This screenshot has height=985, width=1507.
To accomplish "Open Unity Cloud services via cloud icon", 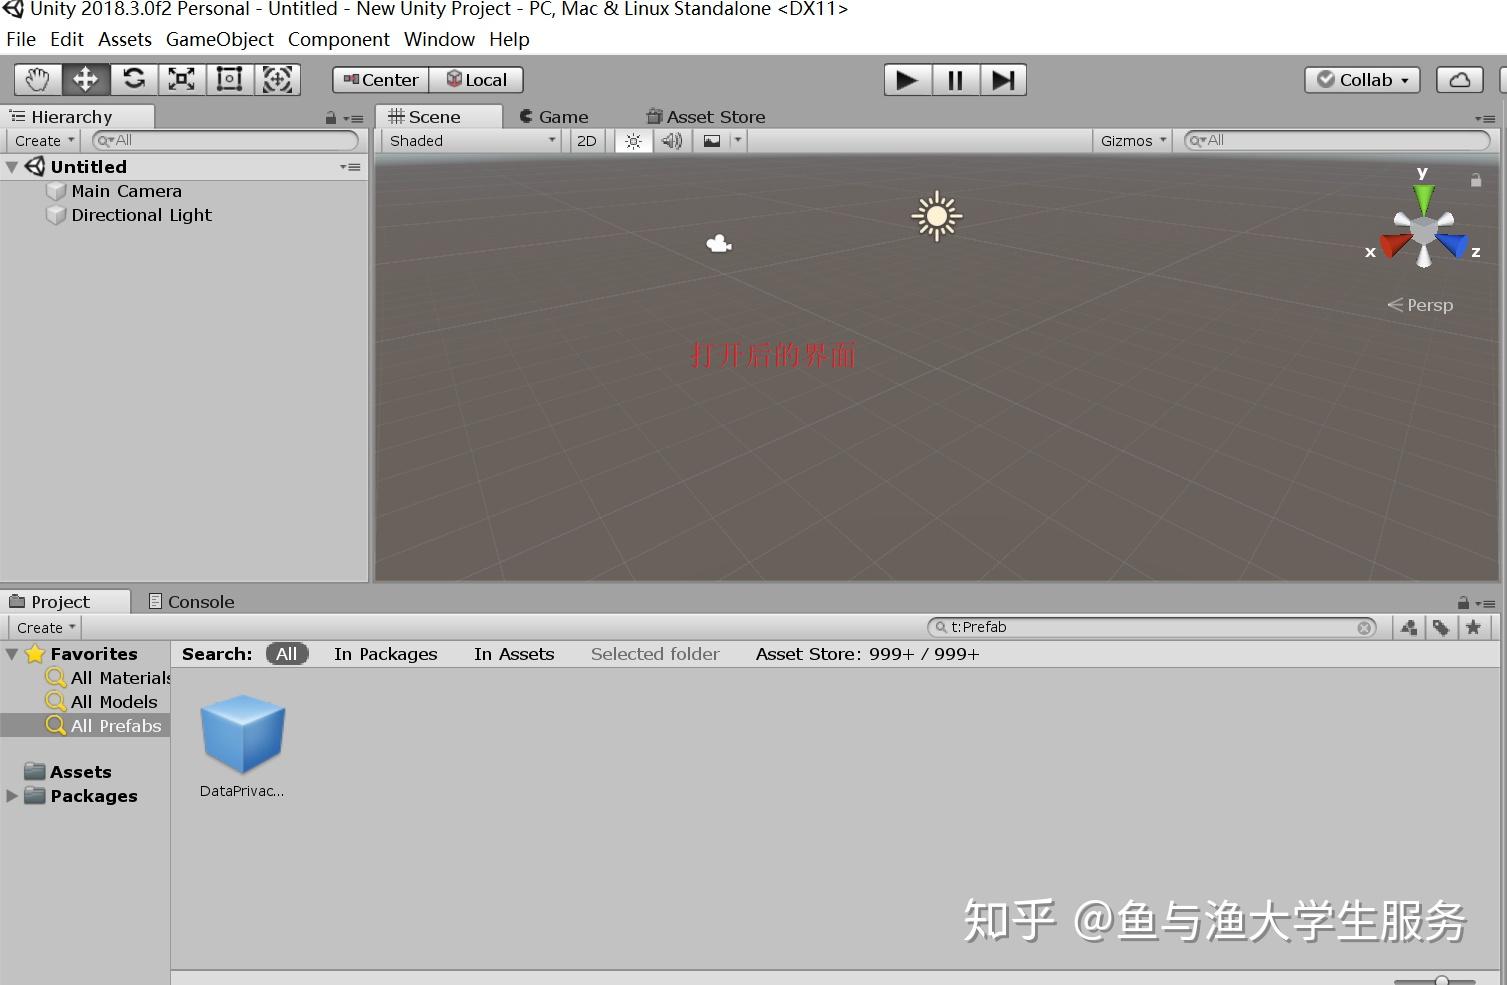I will 1459,79.
